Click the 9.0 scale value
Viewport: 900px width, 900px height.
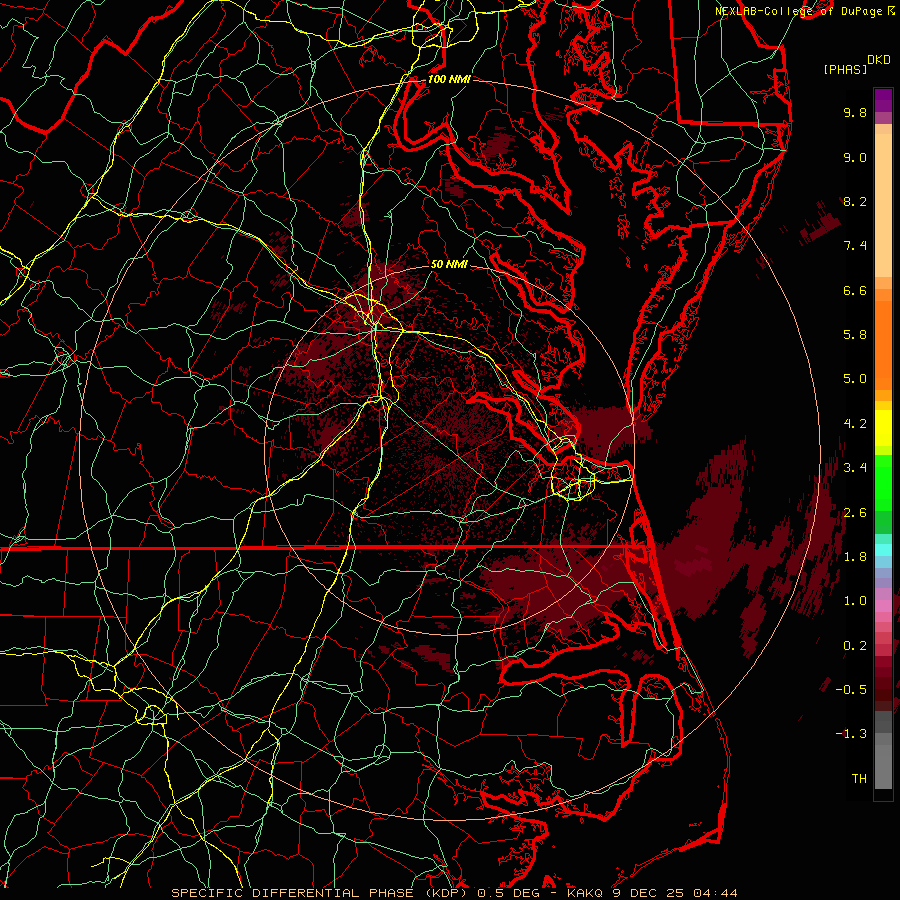(855, 157)
